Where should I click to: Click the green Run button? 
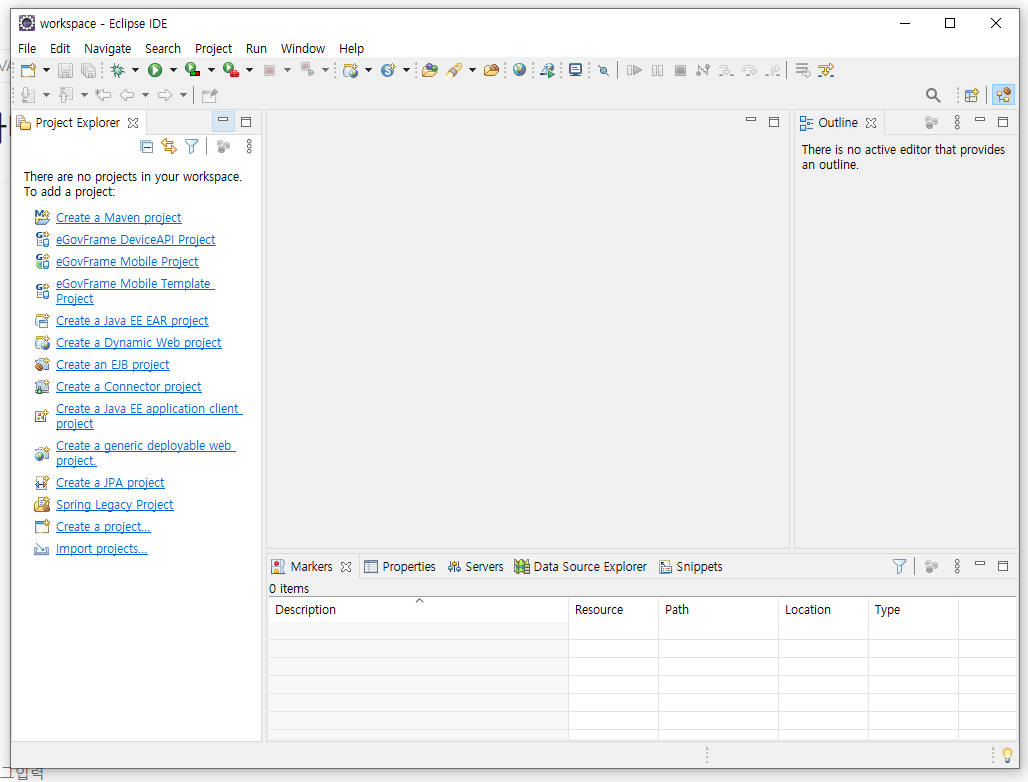pos(155,70)
